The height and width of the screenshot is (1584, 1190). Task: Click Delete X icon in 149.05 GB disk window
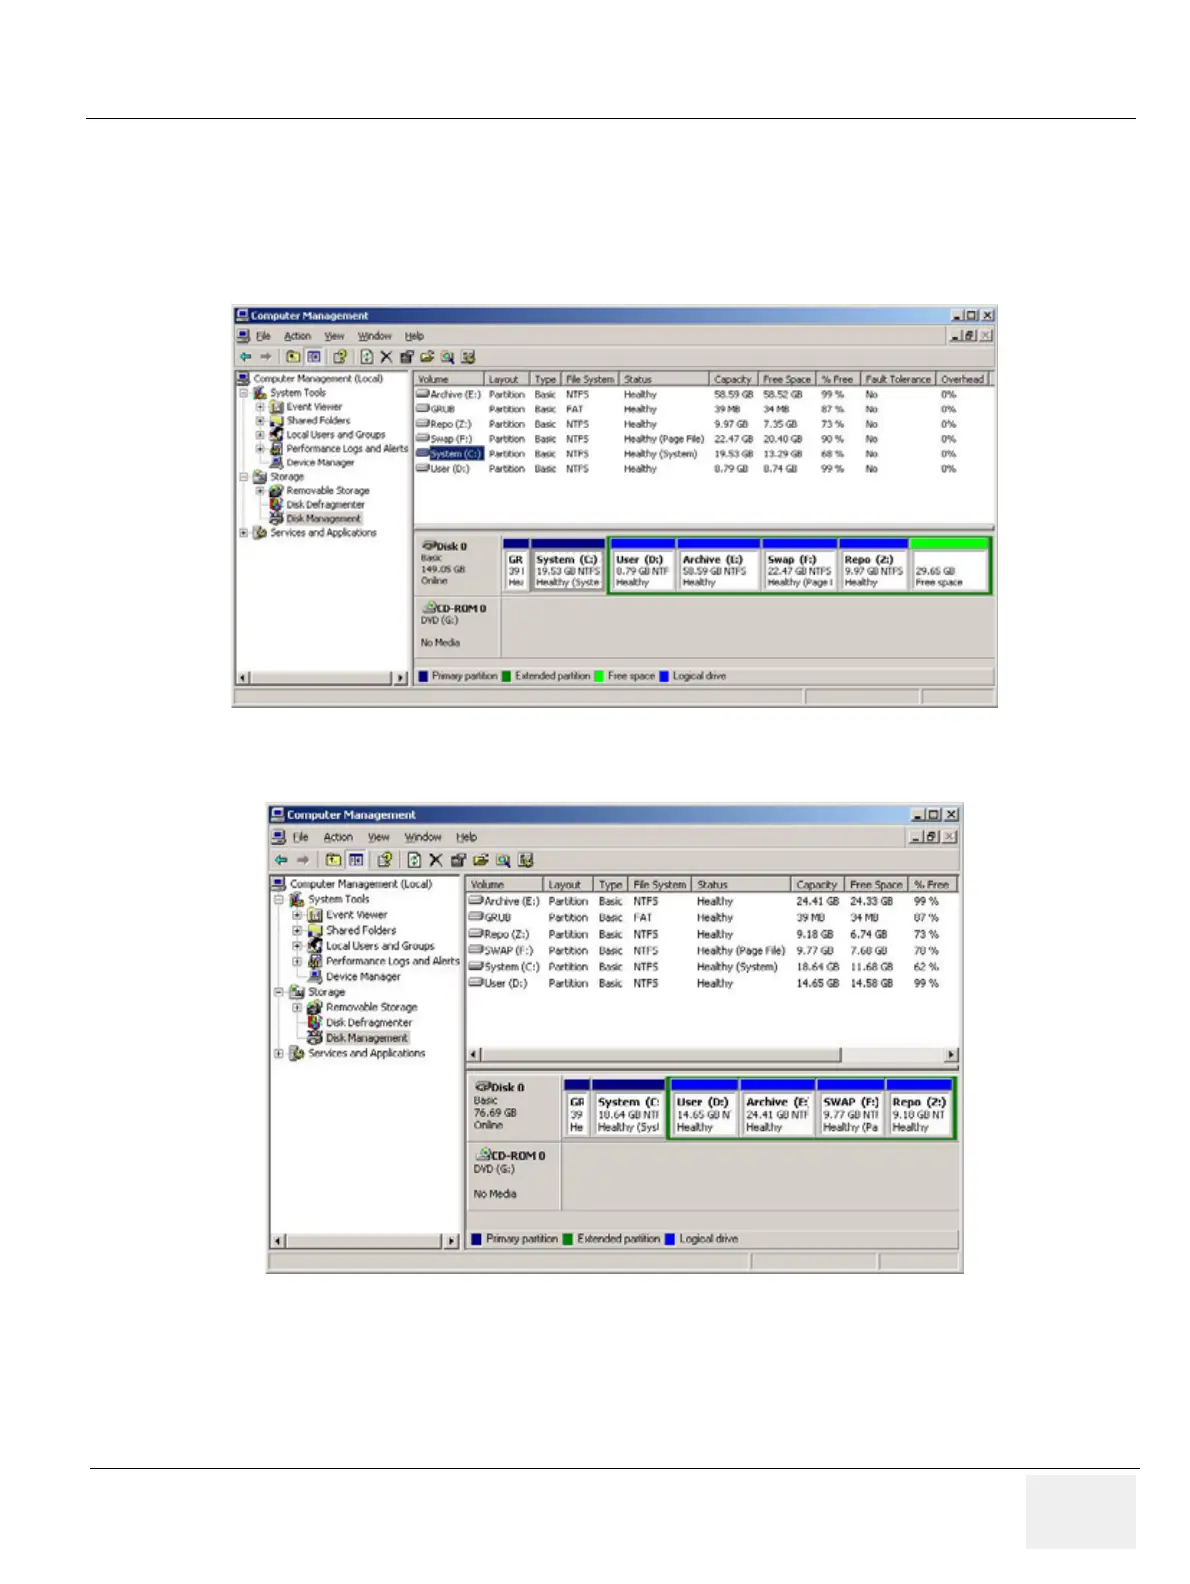[386, 356]
